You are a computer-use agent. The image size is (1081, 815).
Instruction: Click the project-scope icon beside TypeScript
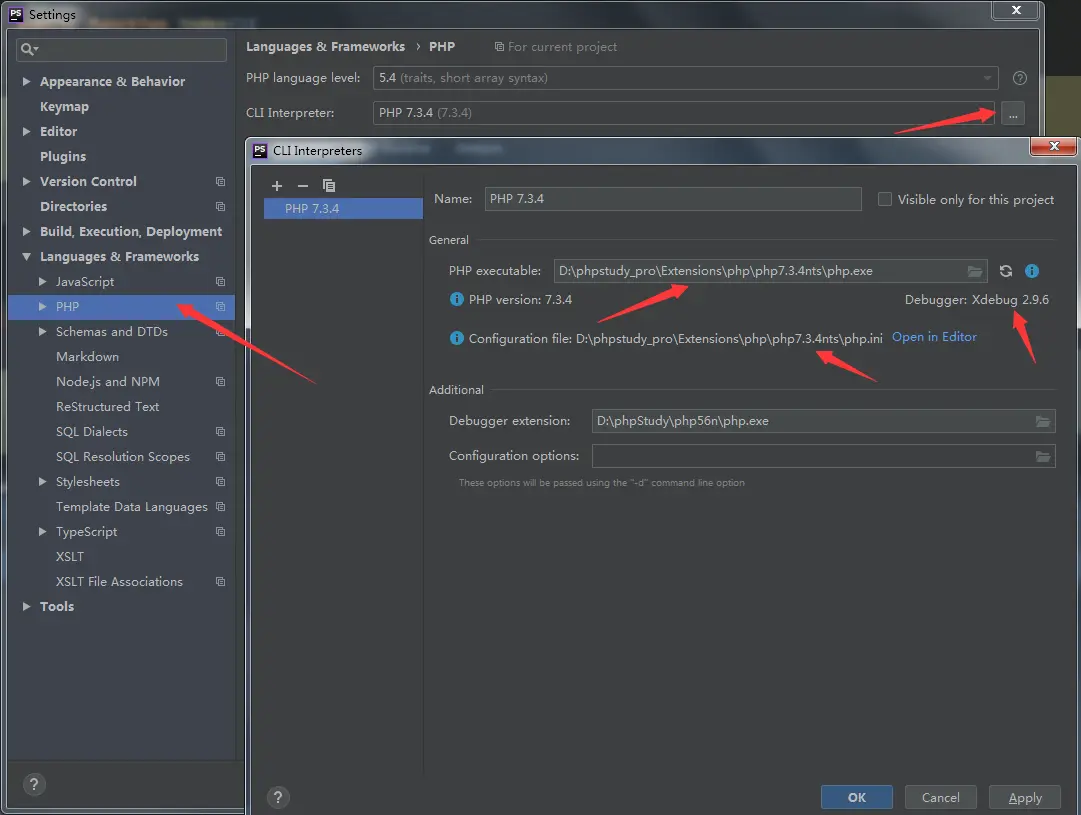[221, 532]
